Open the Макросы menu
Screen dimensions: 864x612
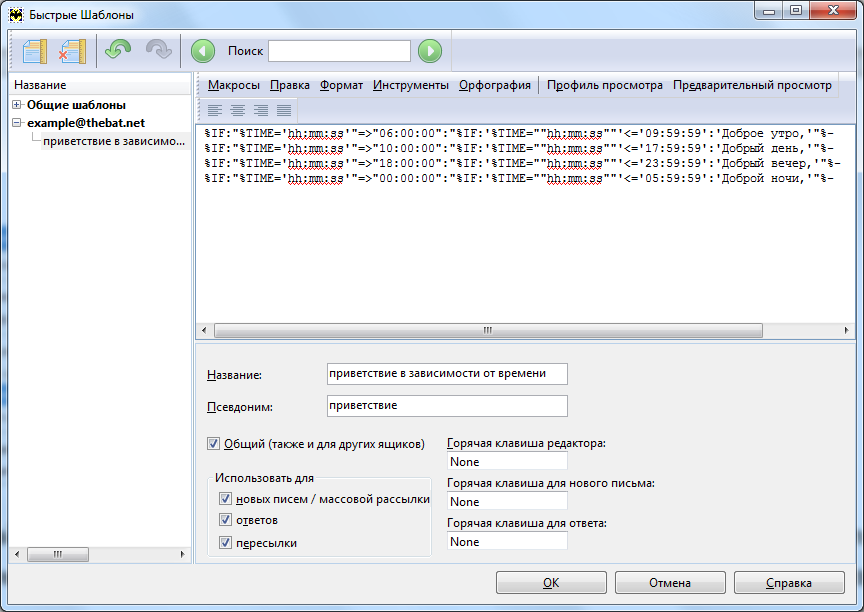234,85
